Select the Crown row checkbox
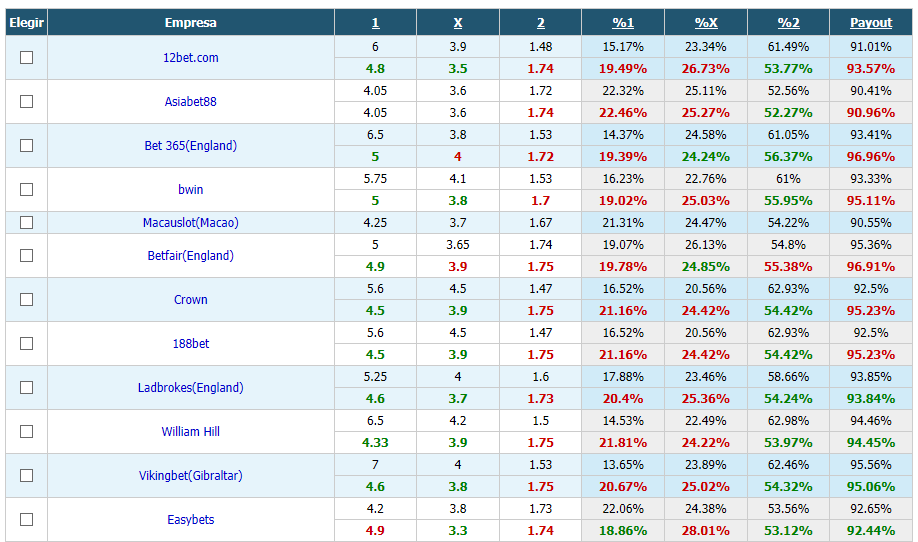The image size is (918, 542). [x=26, y=299]
